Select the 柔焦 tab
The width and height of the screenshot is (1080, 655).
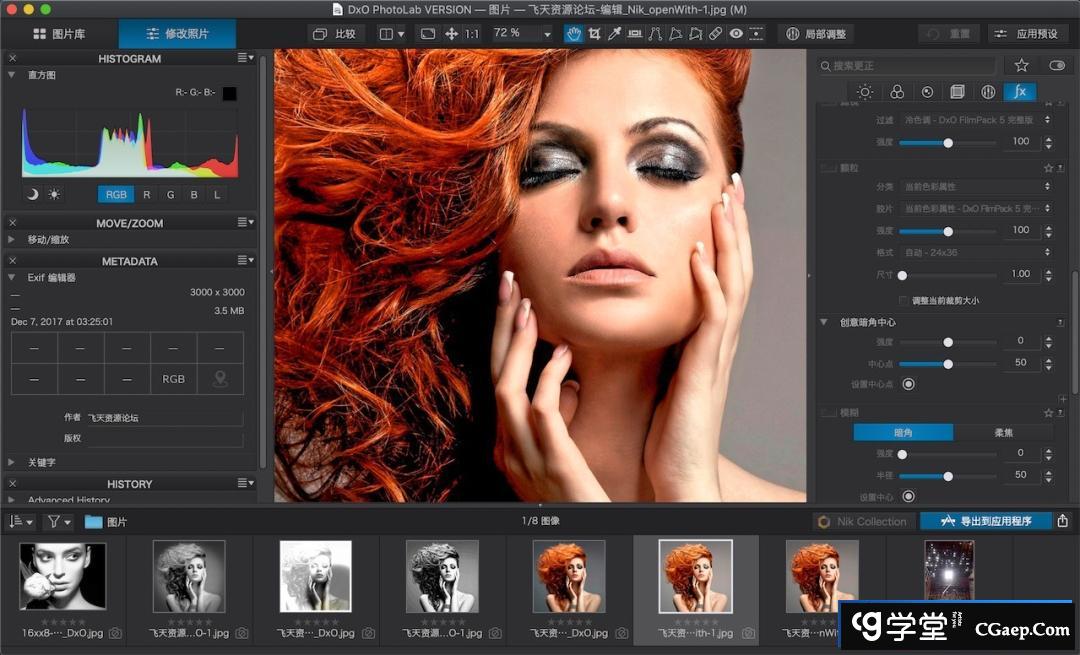coord(1003,432)
